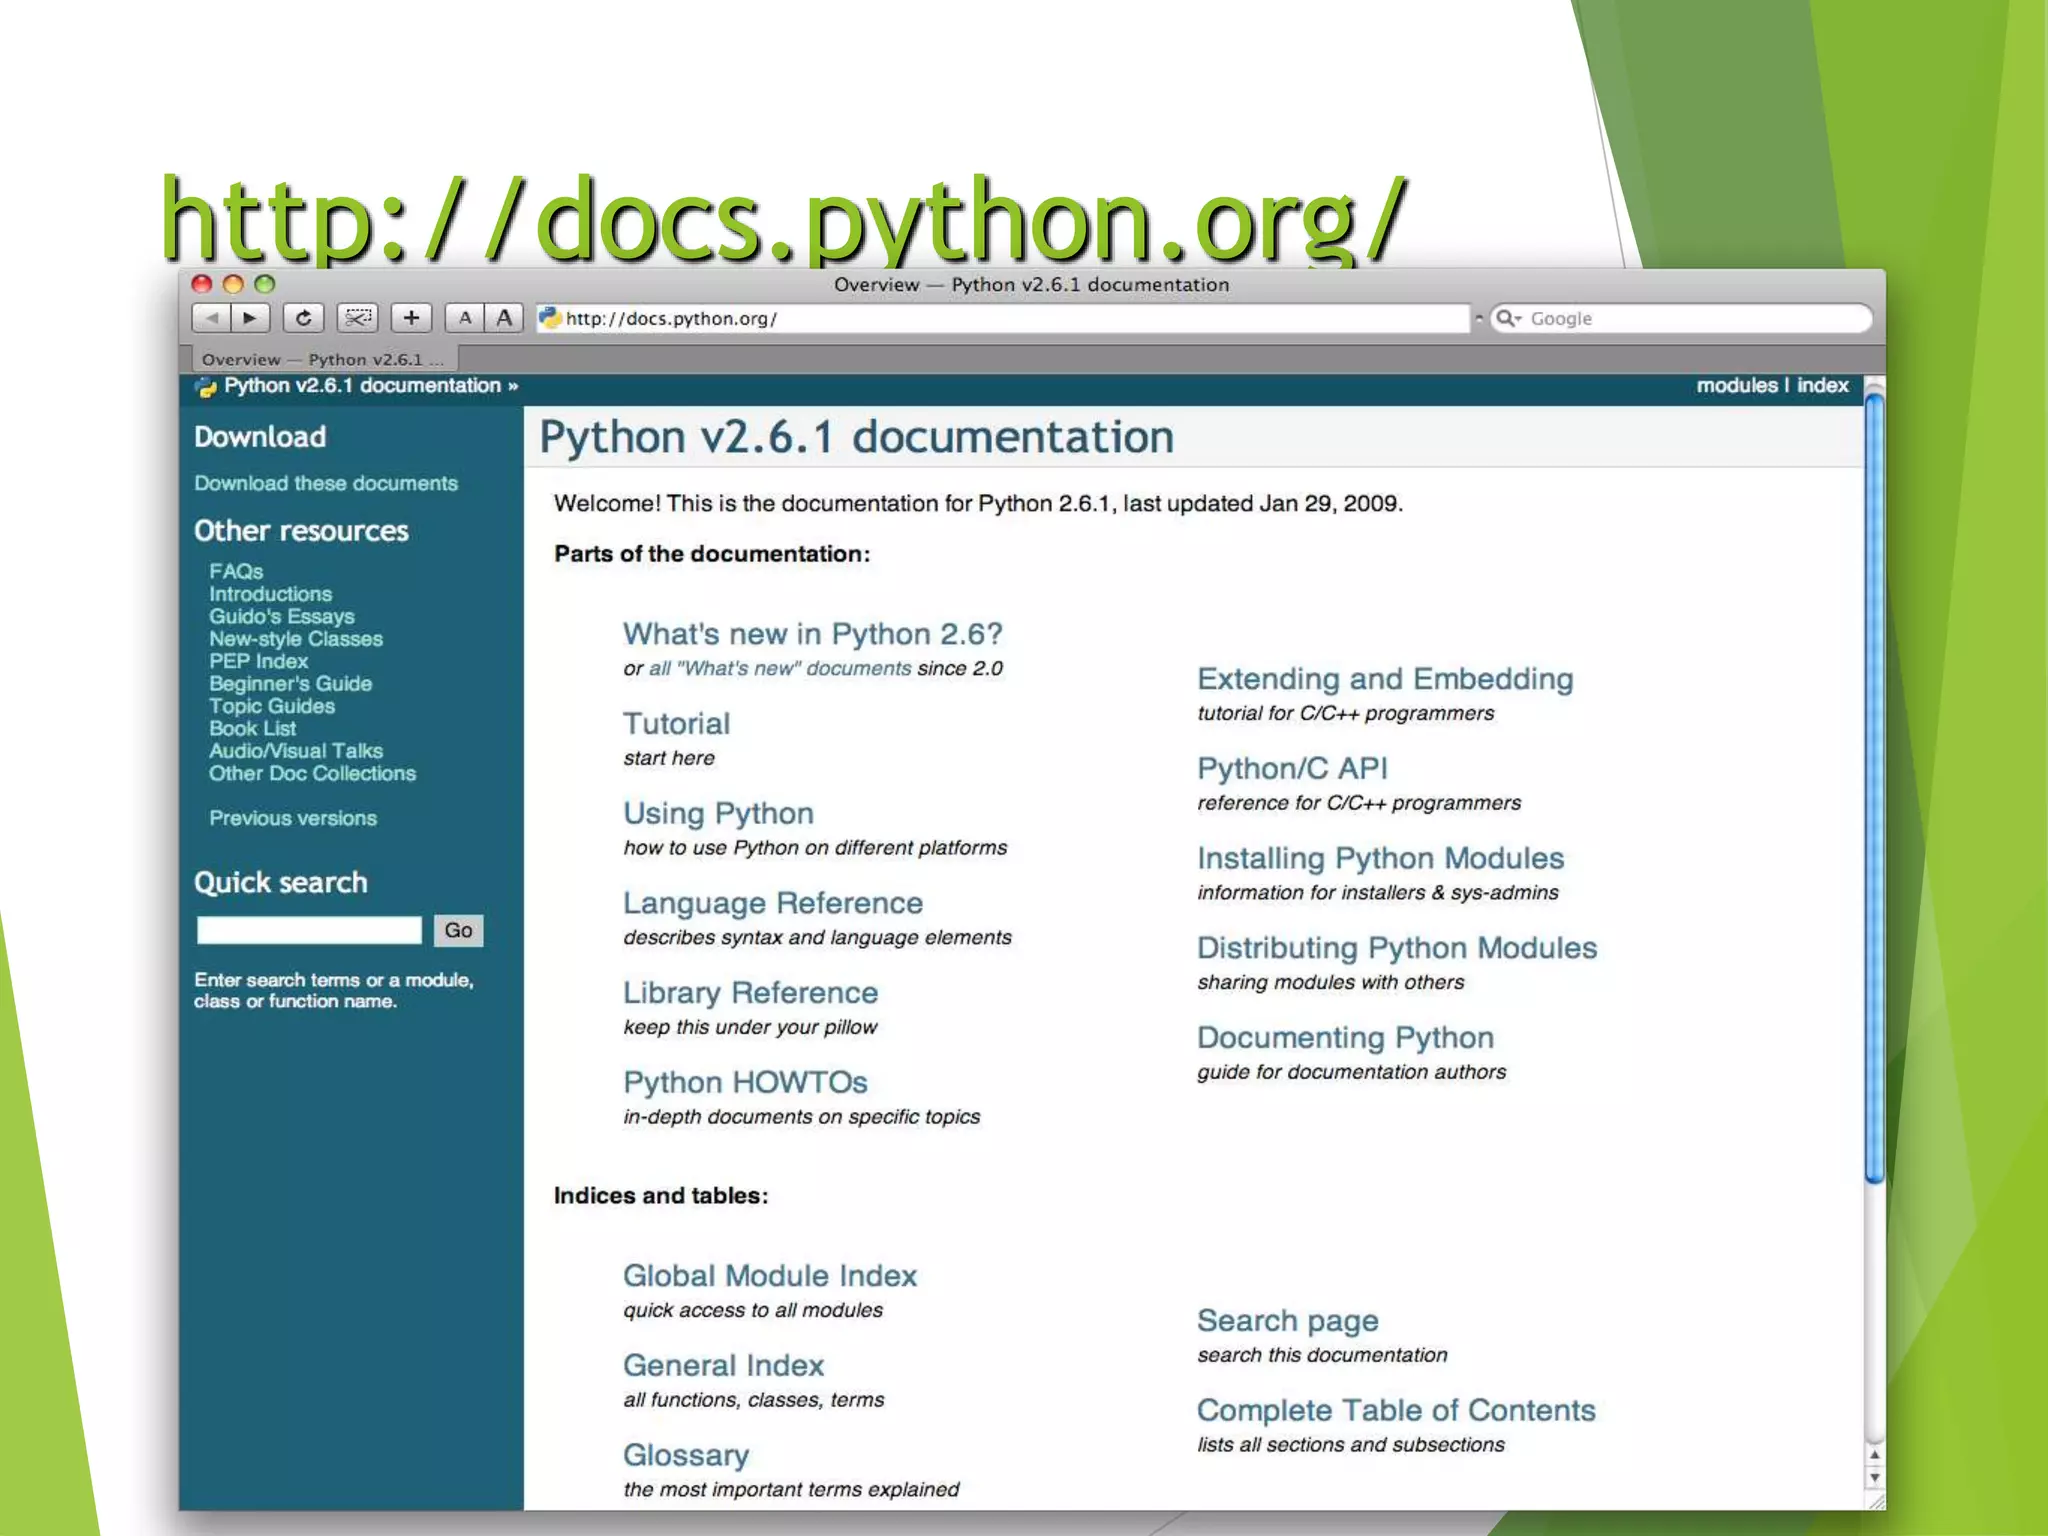The height and width of the screenshot is (1536, 2048).
Task: Open the index link in the top bar
Action: pos(1822,385)
